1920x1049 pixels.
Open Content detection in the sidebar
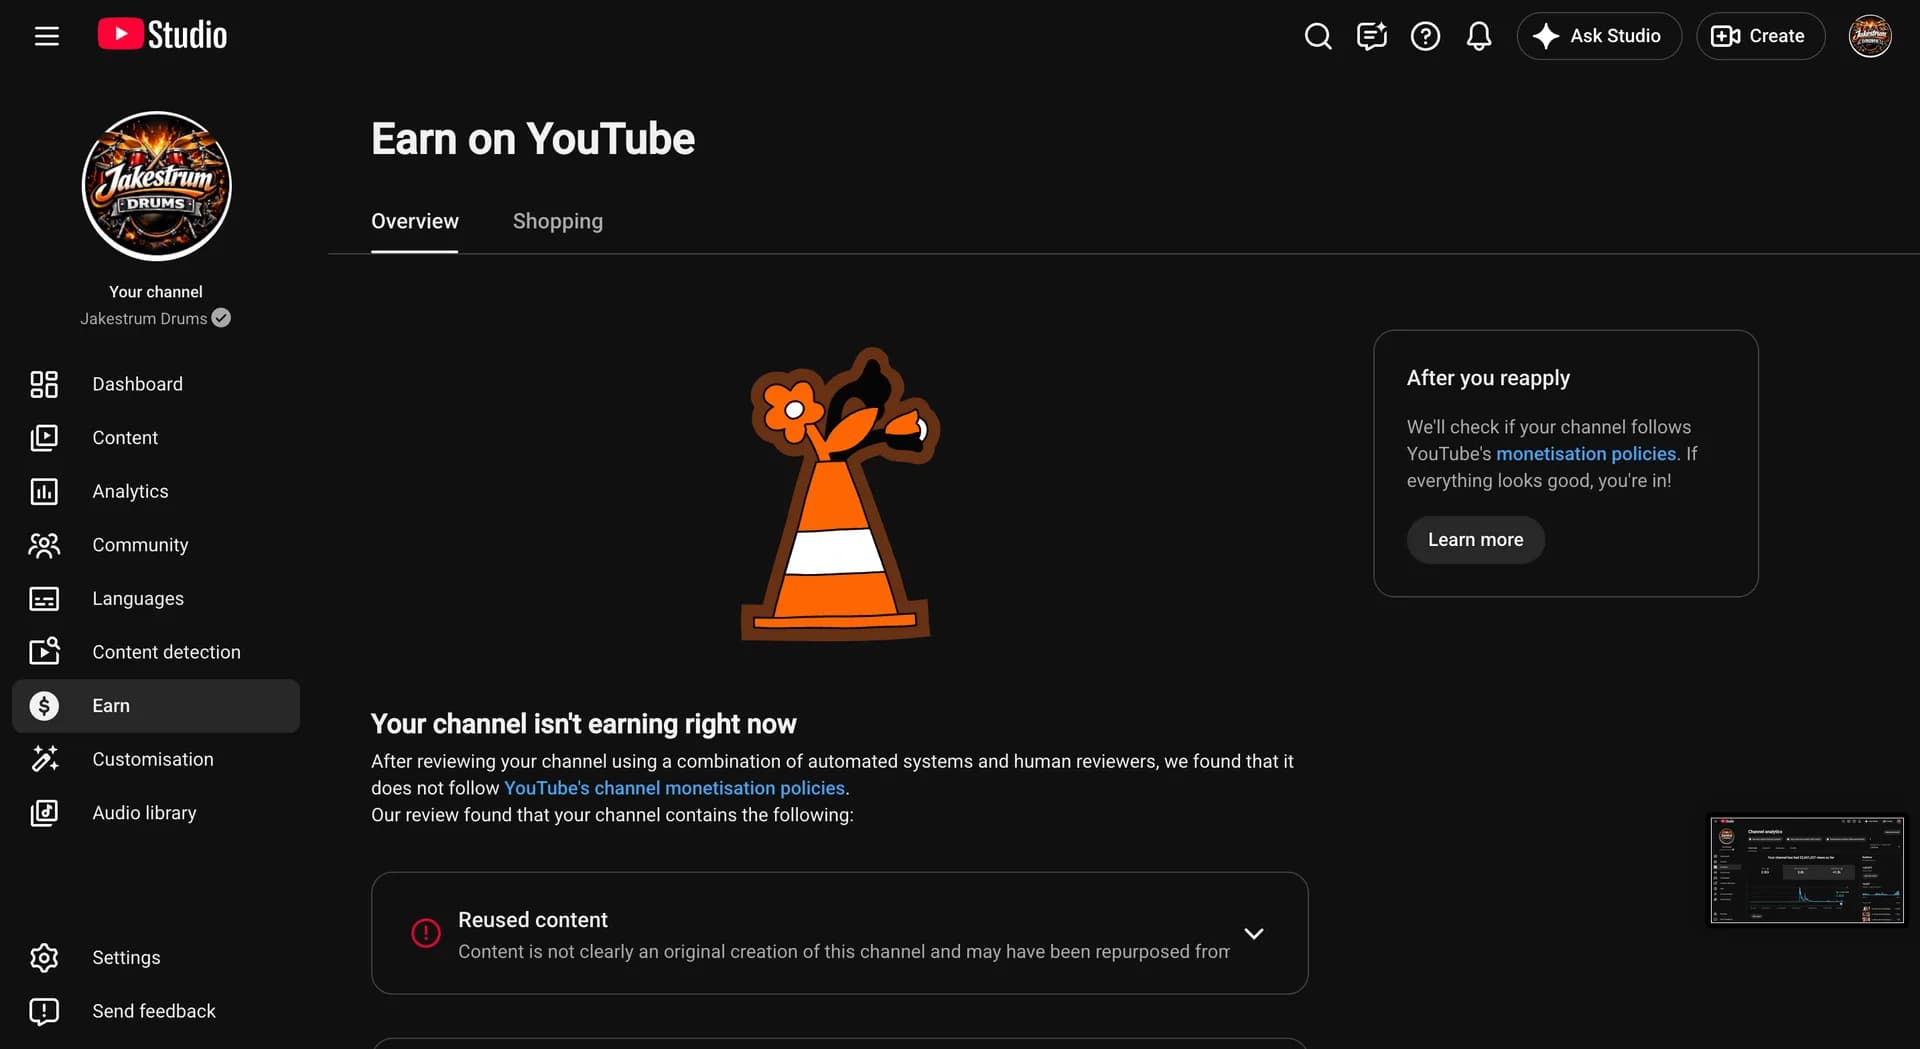click(156, 652)
